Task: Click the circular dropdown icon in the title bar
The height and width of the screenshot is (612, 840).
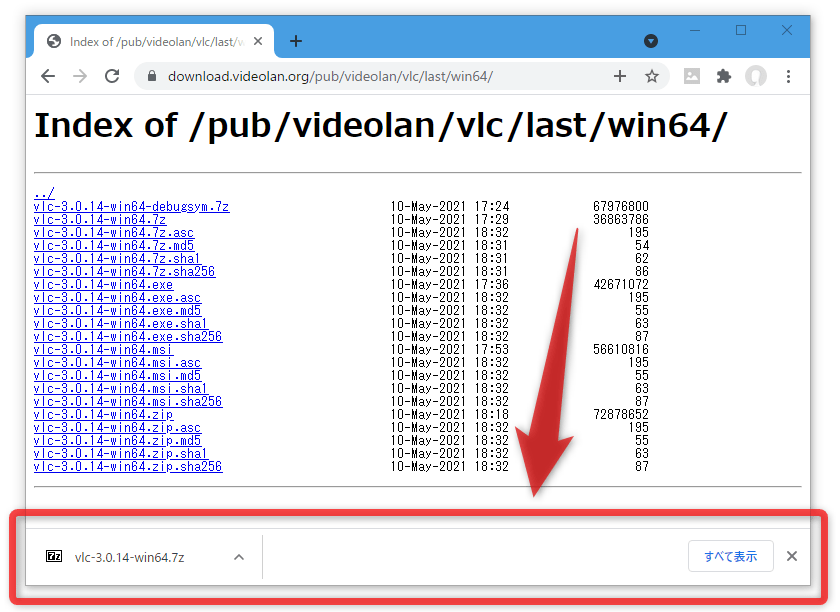Action: [x=651, y=41]
